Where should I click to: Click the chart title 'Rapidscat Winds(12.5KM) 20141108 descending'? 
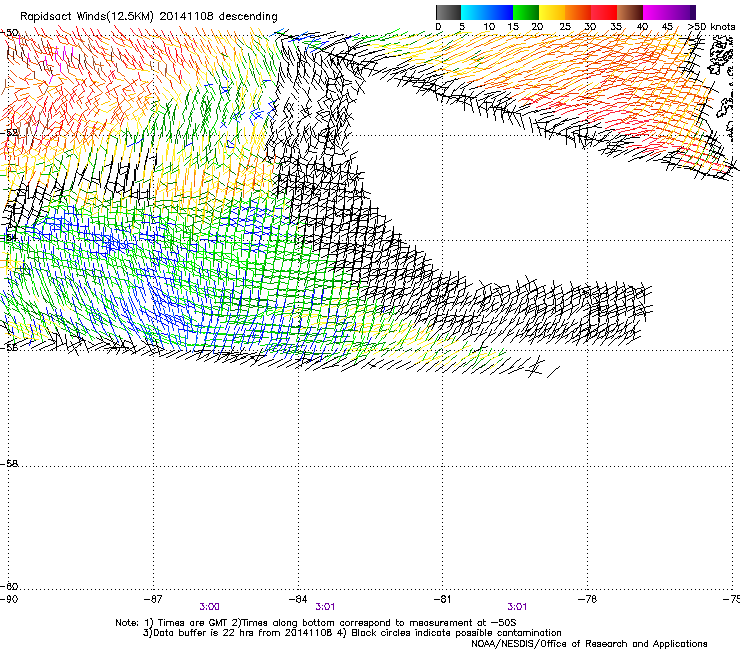pyautogui.click(x=149, y=16)
